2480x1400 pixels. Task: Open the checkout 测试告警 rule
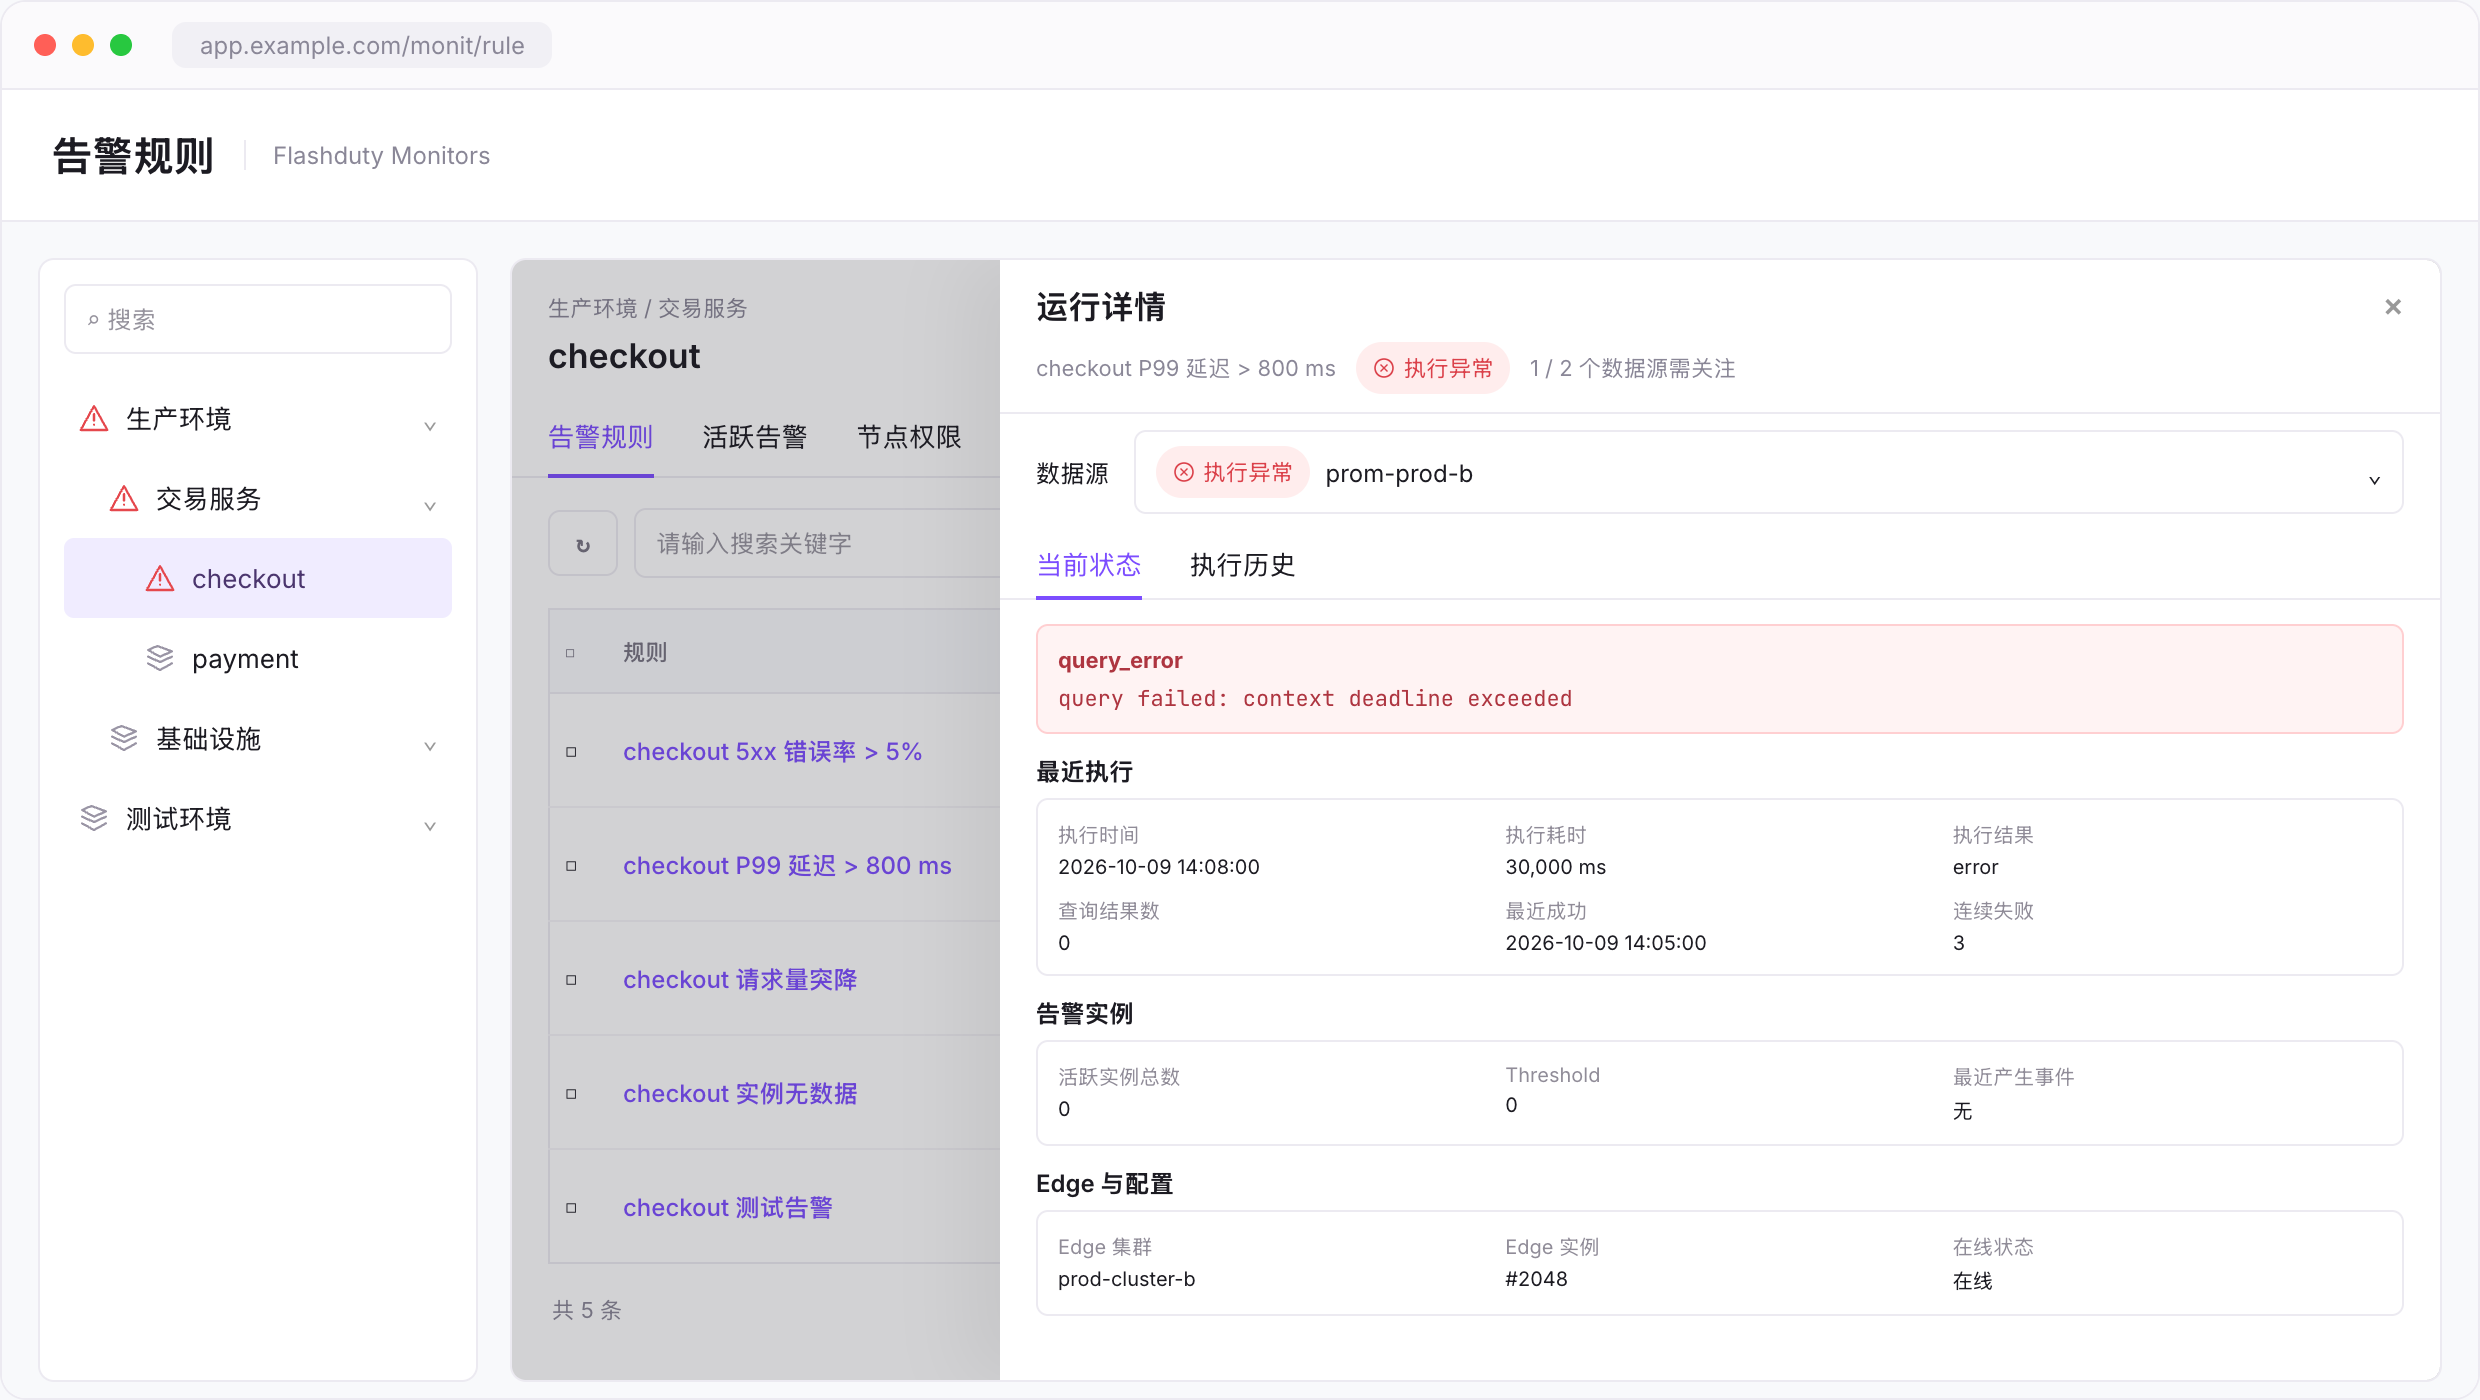(x=728, y=1208)
